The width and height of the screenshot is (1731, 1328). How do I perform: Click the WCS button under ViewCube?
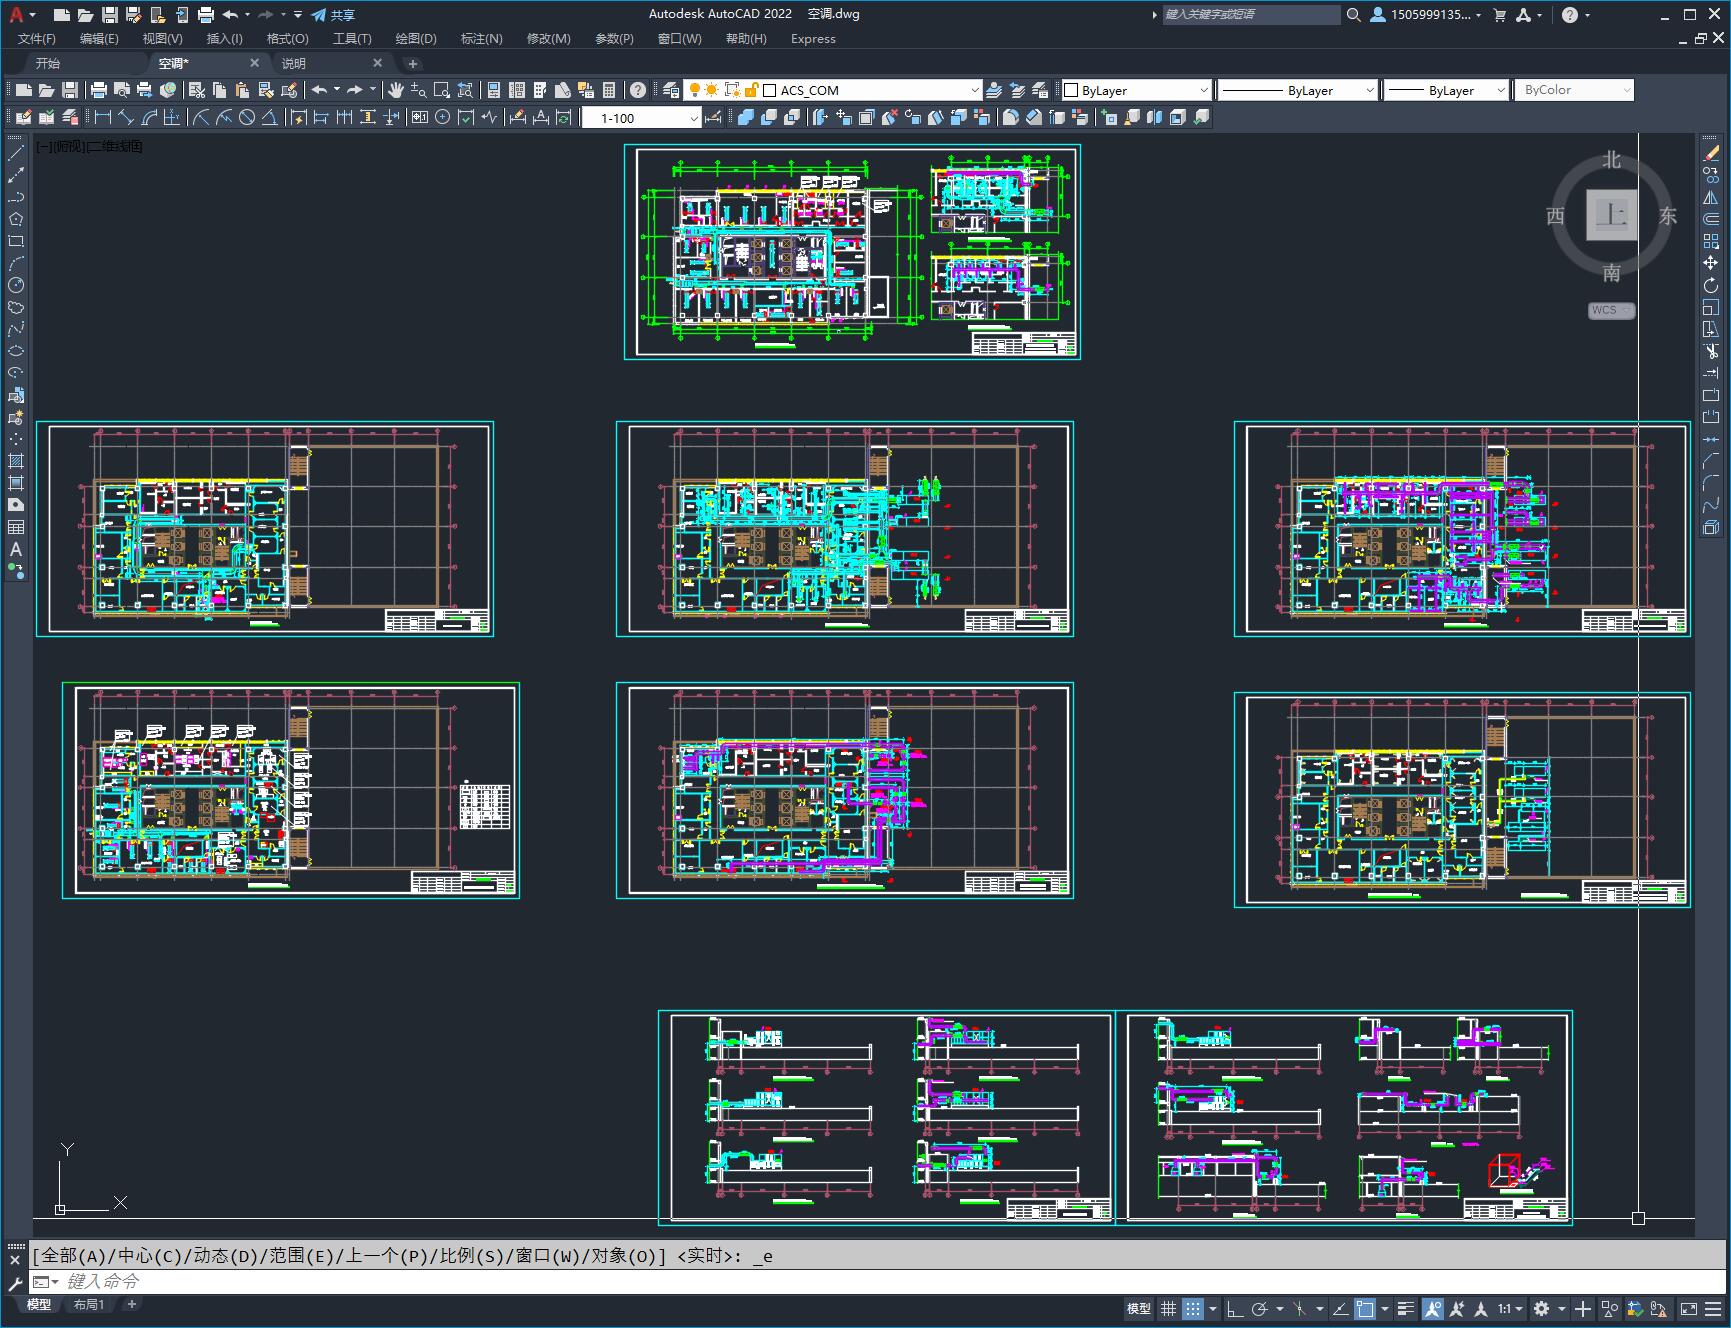coord(1610,310)
